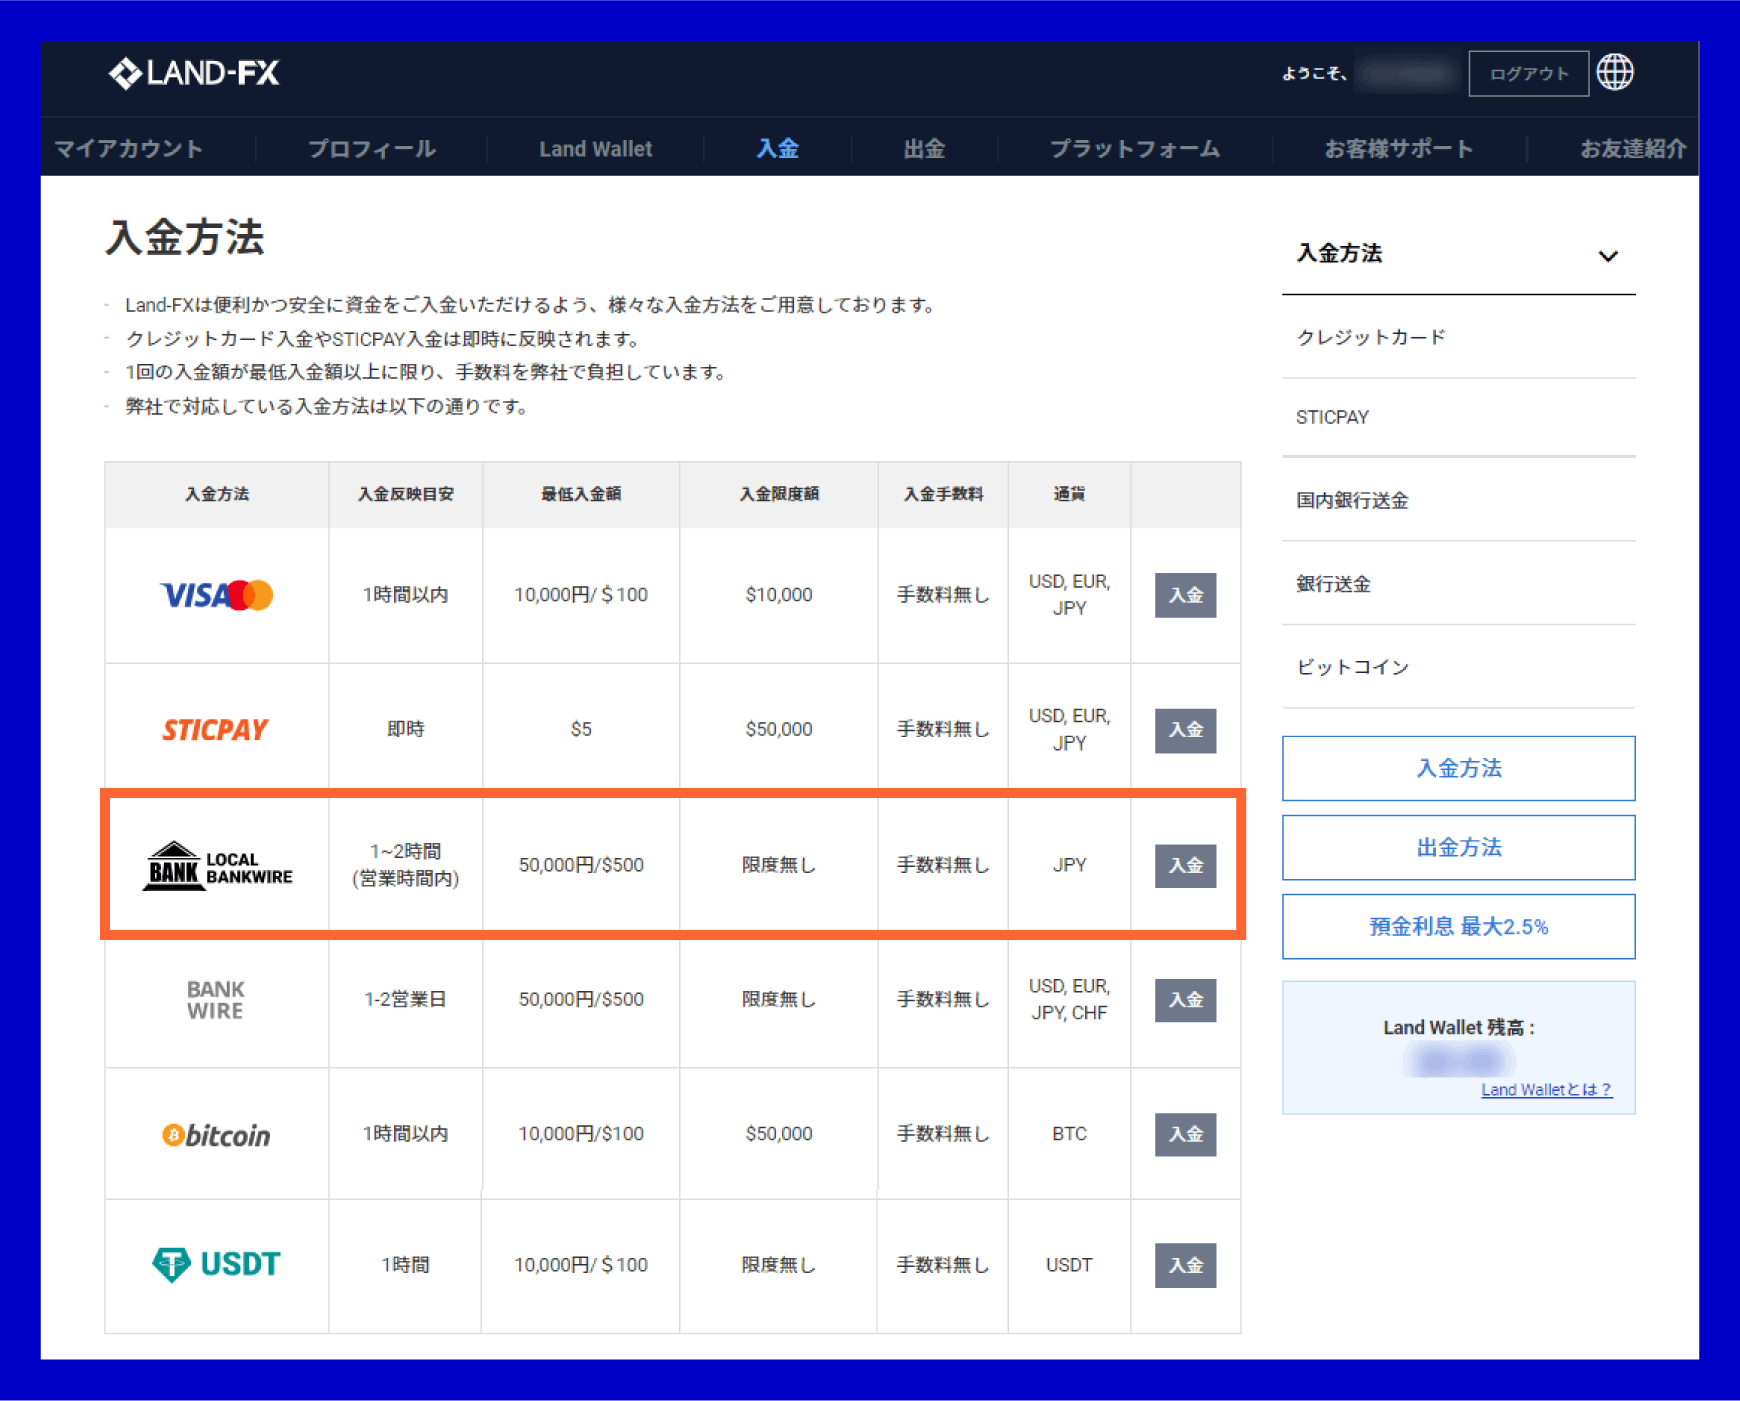
Task: Click 入金 button in BANK WIRE row
Action: click(1186, 1000)
